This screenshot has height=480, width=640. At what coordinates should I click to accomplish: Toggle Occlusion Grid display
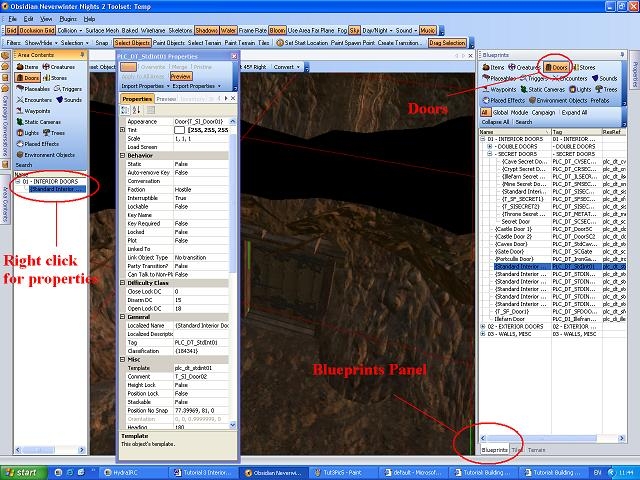pyautogui.click(x=36, y=31)
